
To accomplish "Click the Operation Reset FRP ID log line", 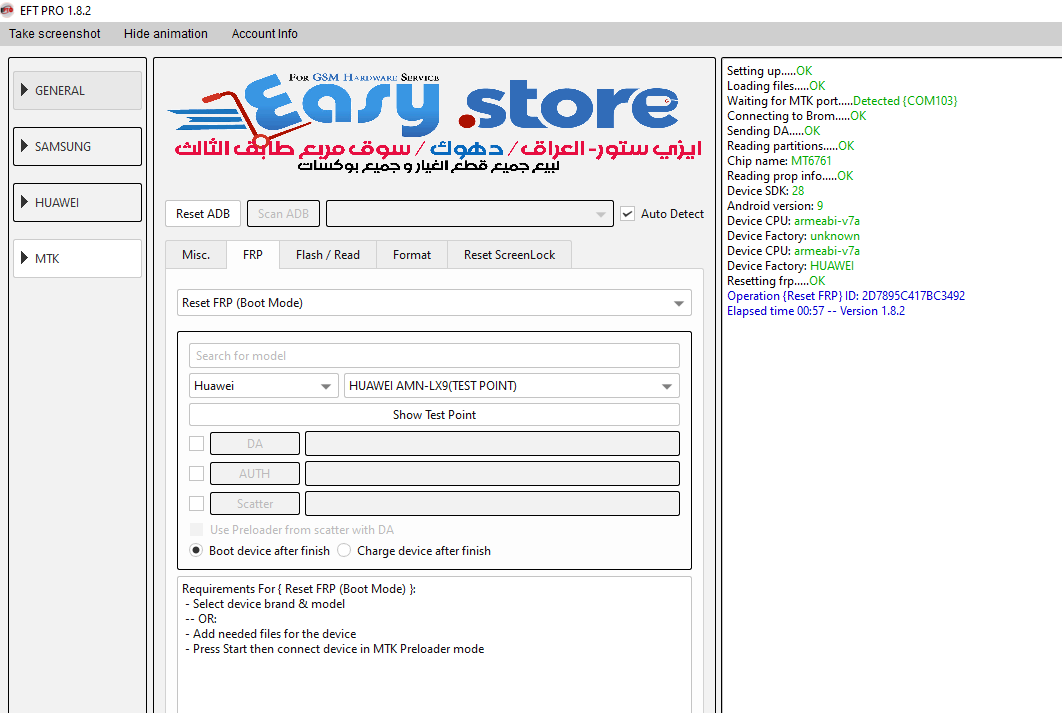I will click(846, 296).
